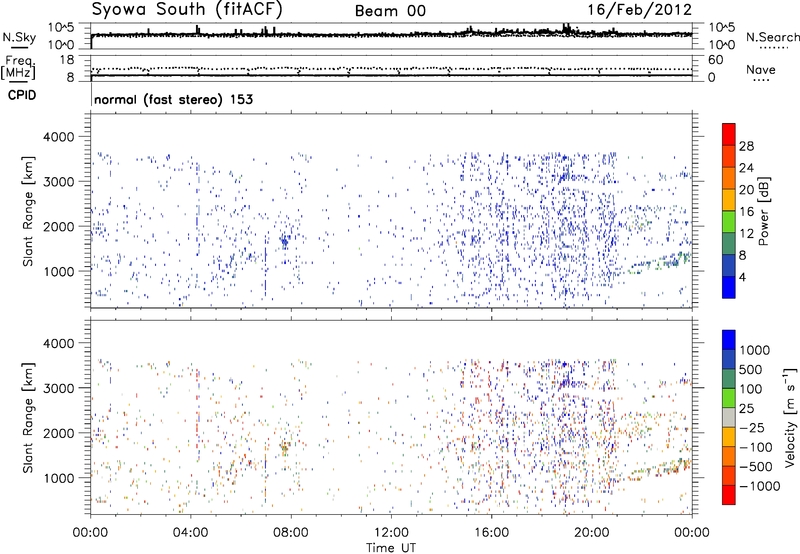The height and width of the screenshot is (554, 800).
Task: Click the '4000' tick on power panel
Action: pyautogui.click(x=59, y=137)
